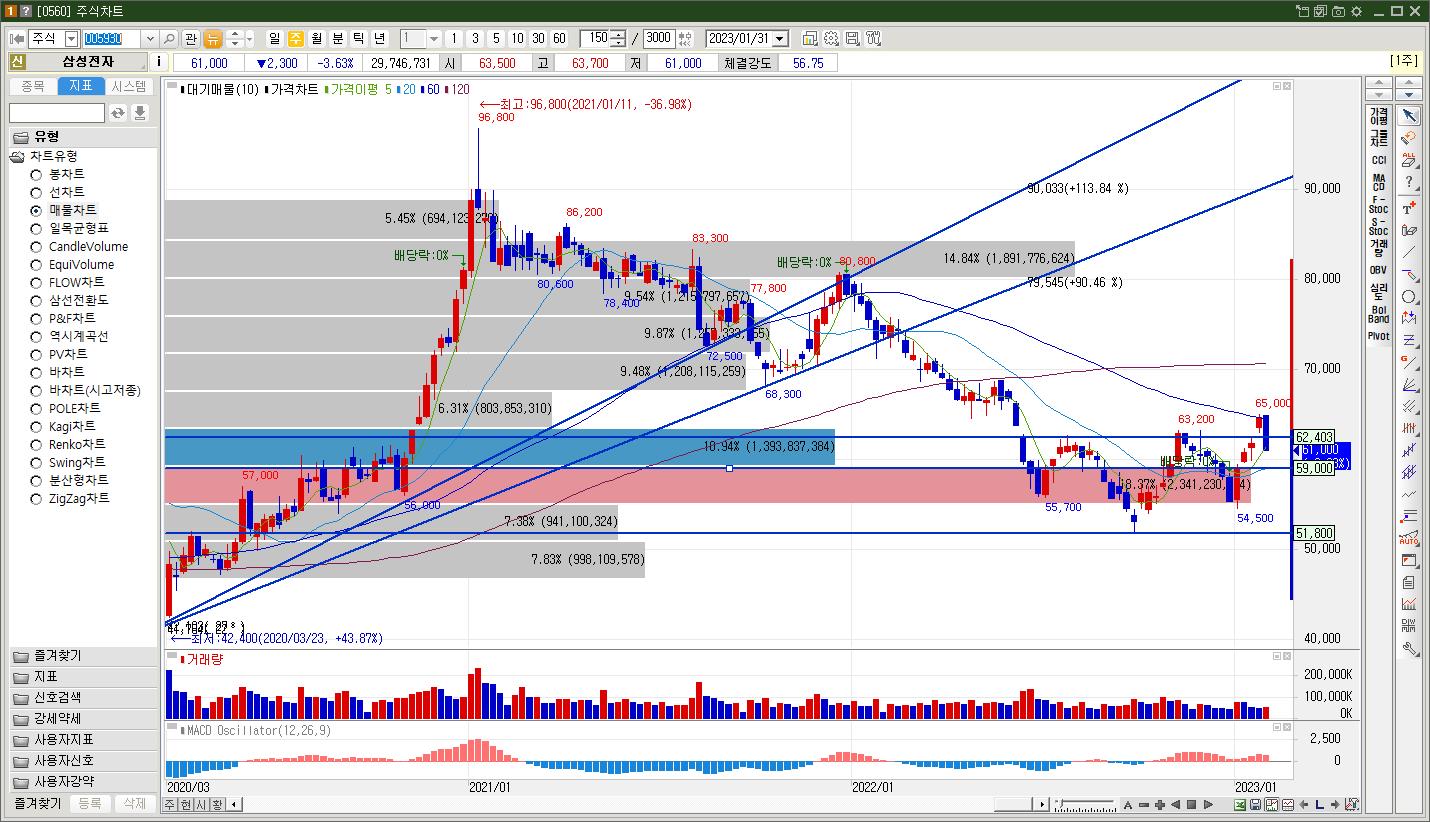Image resolution: width=1430 pixels, height=822 pixels.
Task: Expand the 신호검색 folder section
Action: (82, 698)
